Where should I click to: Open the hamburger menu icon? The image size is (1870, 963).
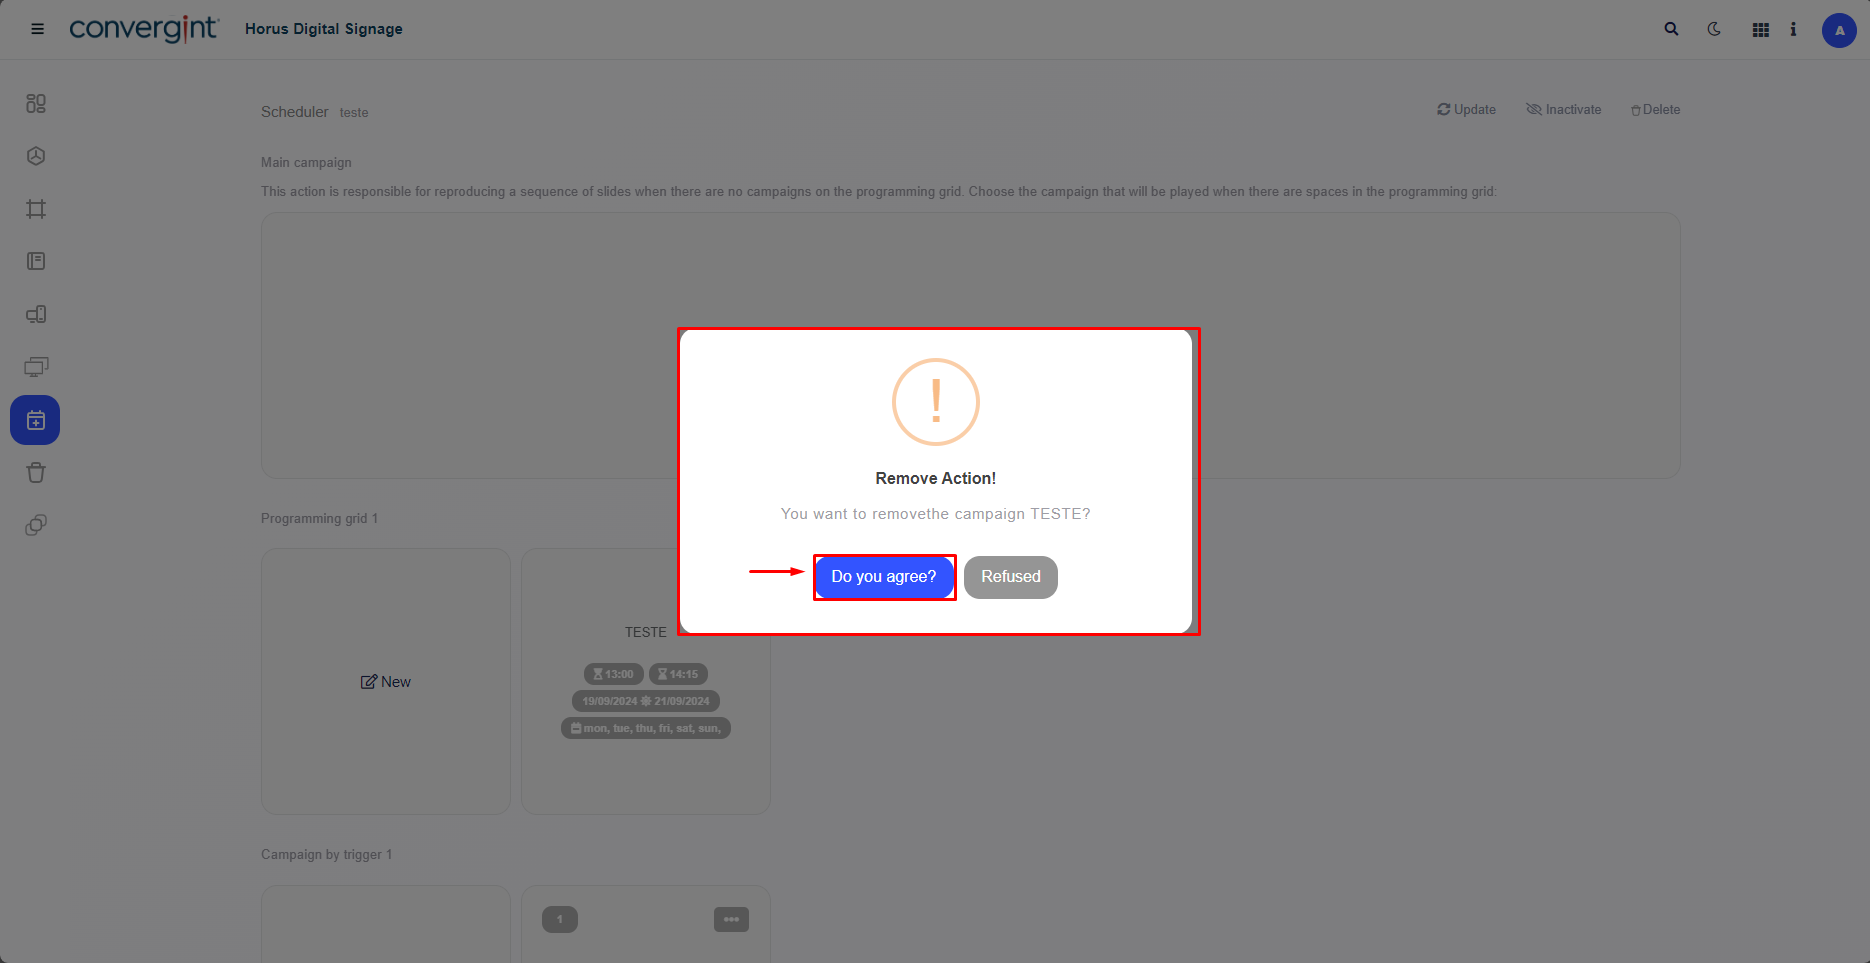pos(37,29)
